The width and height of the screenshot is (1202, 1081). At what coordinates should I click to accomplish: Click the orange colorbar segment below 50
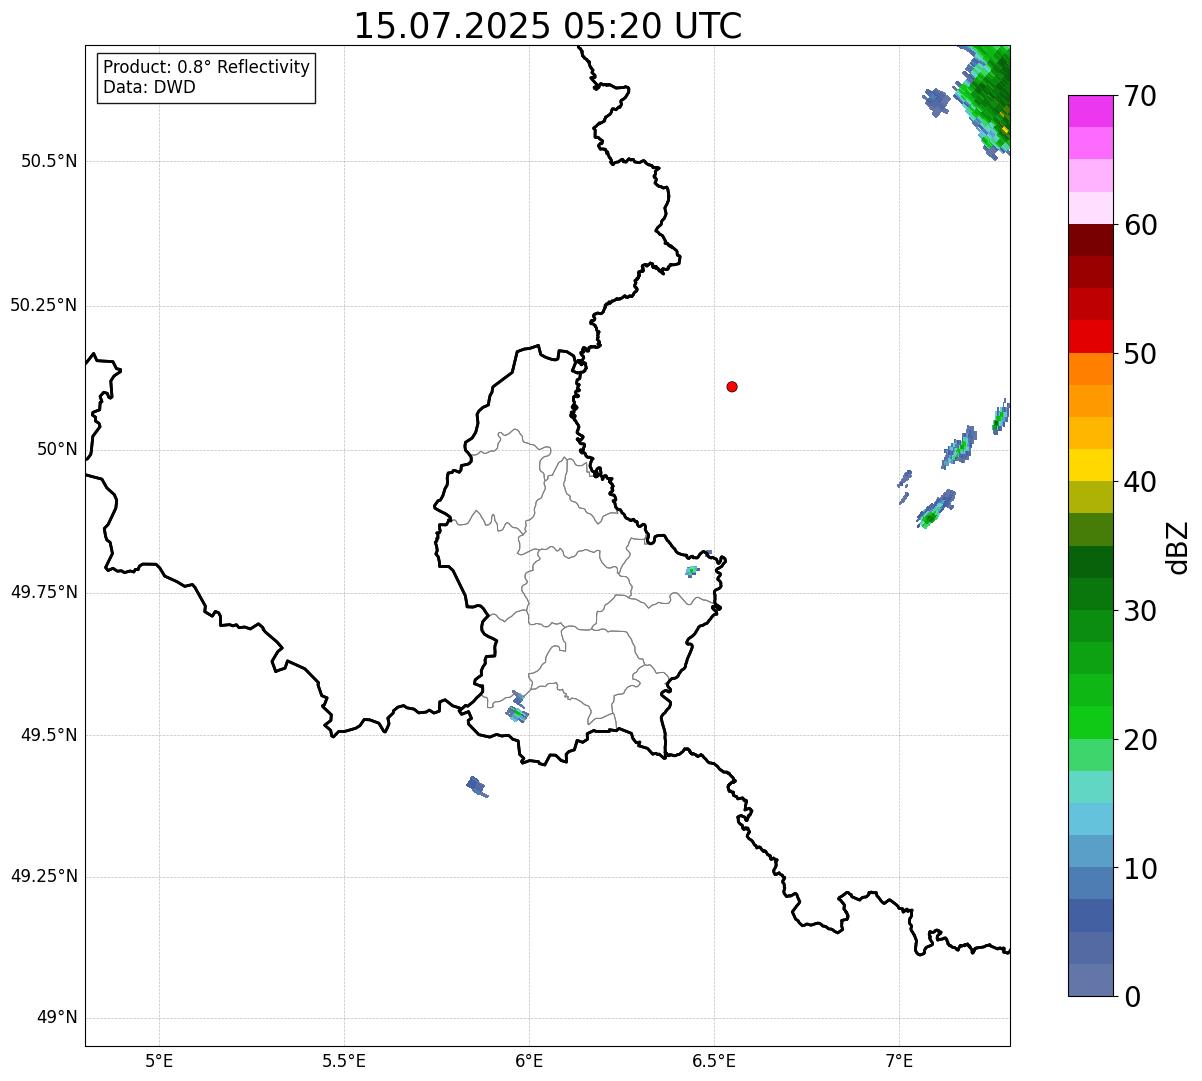pyautogui.click(x=1090, y=369)
